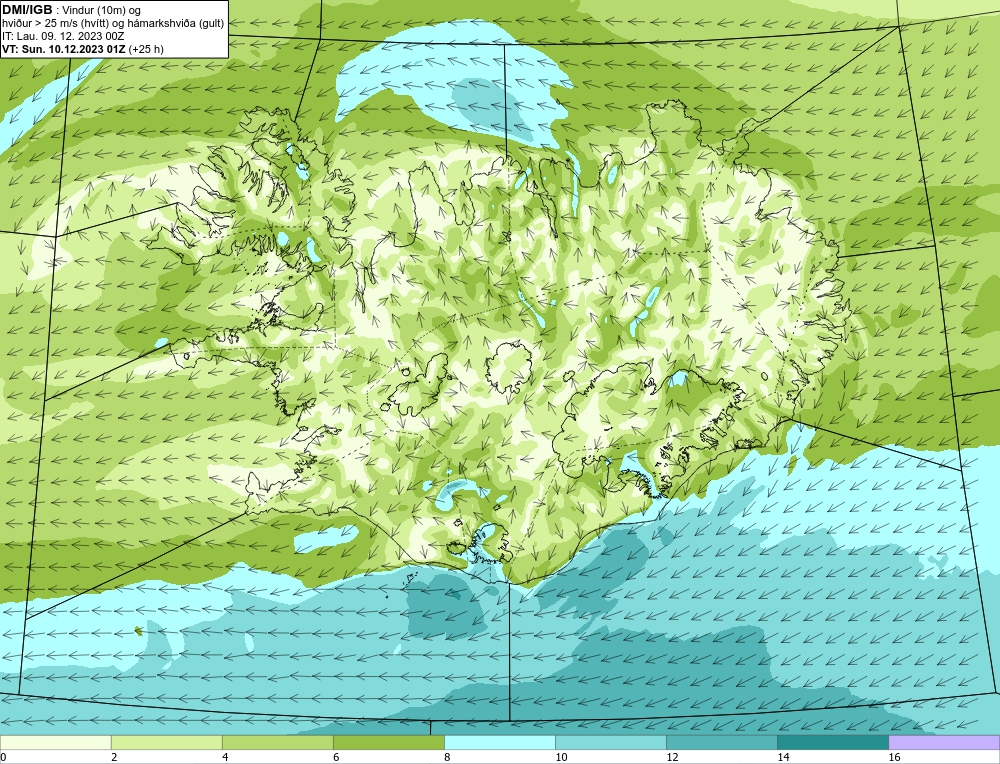Click the '2' legend scale label

click(x=114, y=757)
